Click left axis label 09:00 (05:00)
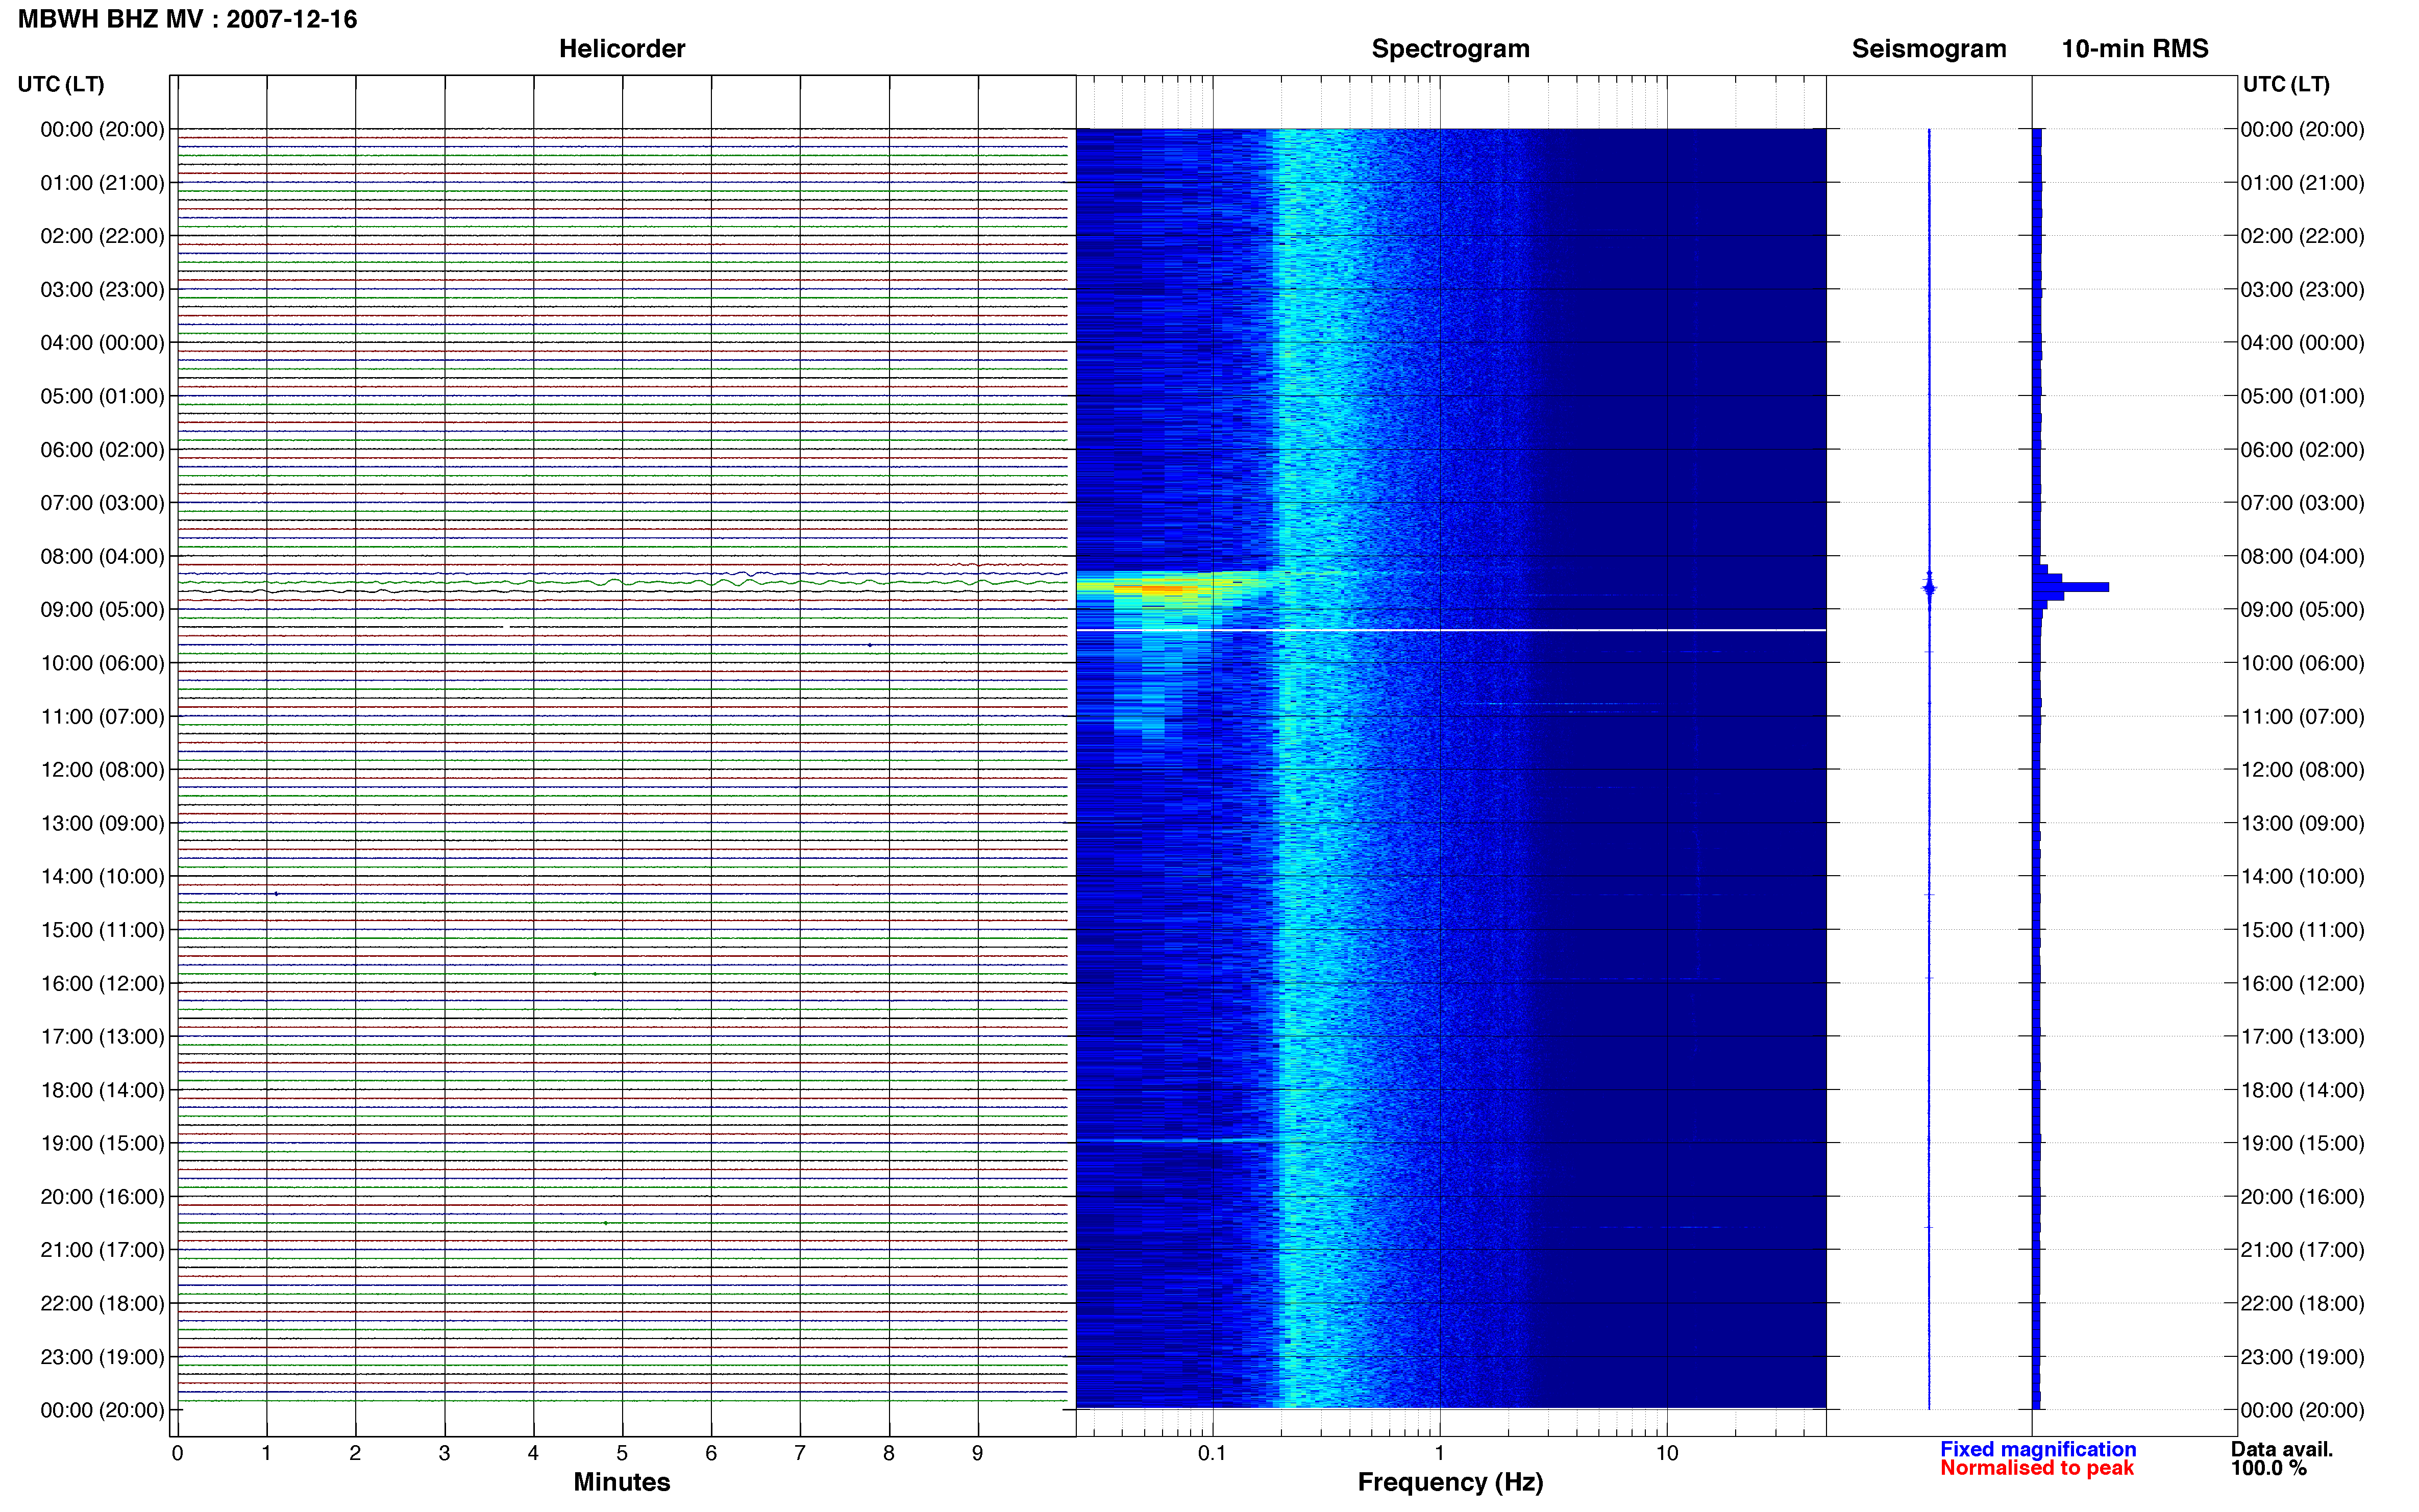This screenshot has width=2419, height=1512. tap(102, 610)
